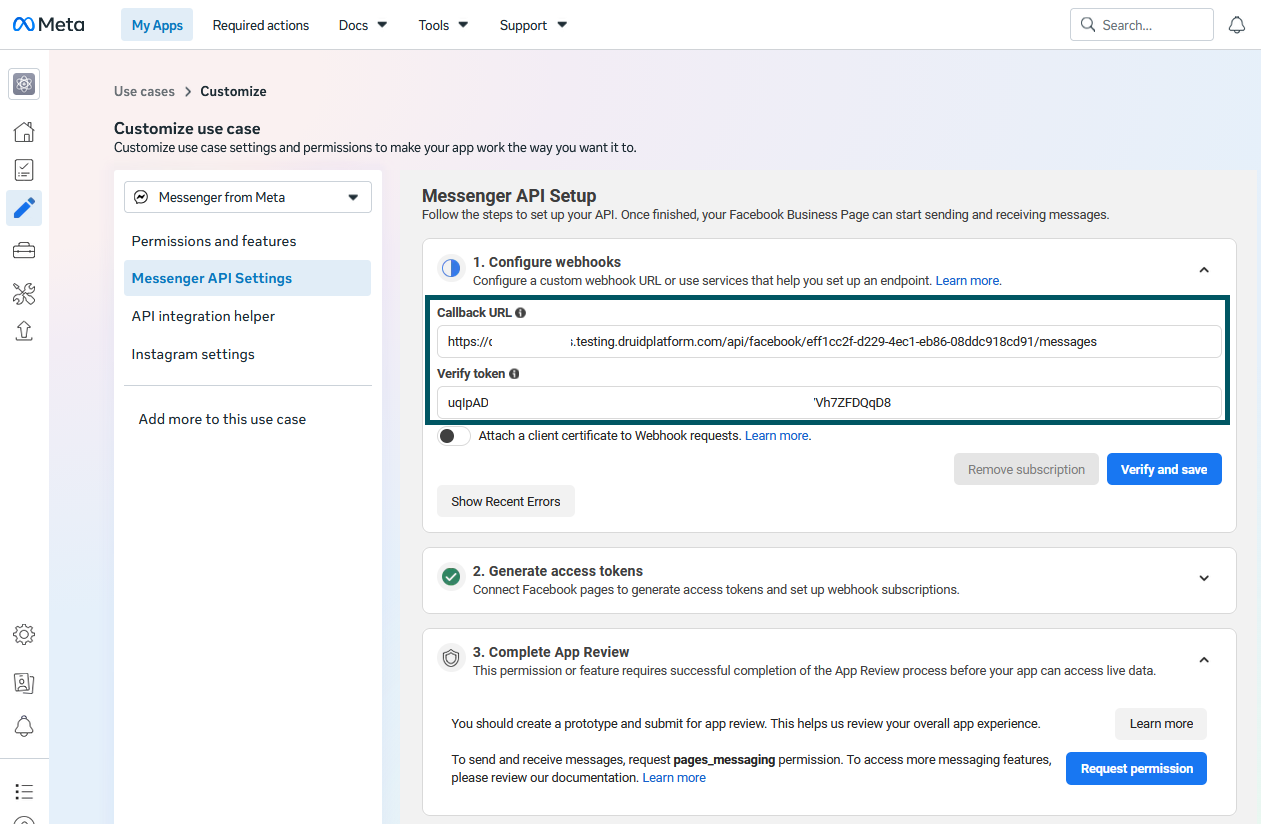Click the Customize use case heading
1261x824 pixels.
pyautogui.click(x=187, y=128)
